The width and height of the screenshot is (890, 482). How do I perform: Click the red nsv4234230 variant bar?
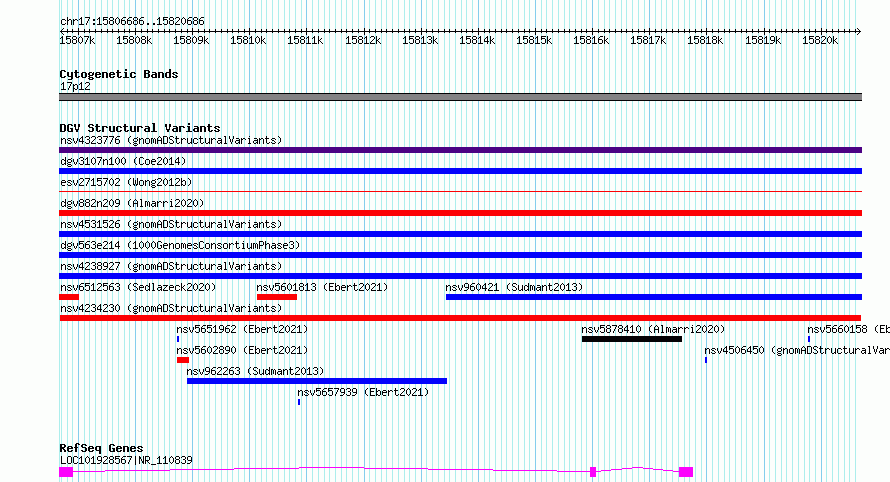click(x=460, y=318)
